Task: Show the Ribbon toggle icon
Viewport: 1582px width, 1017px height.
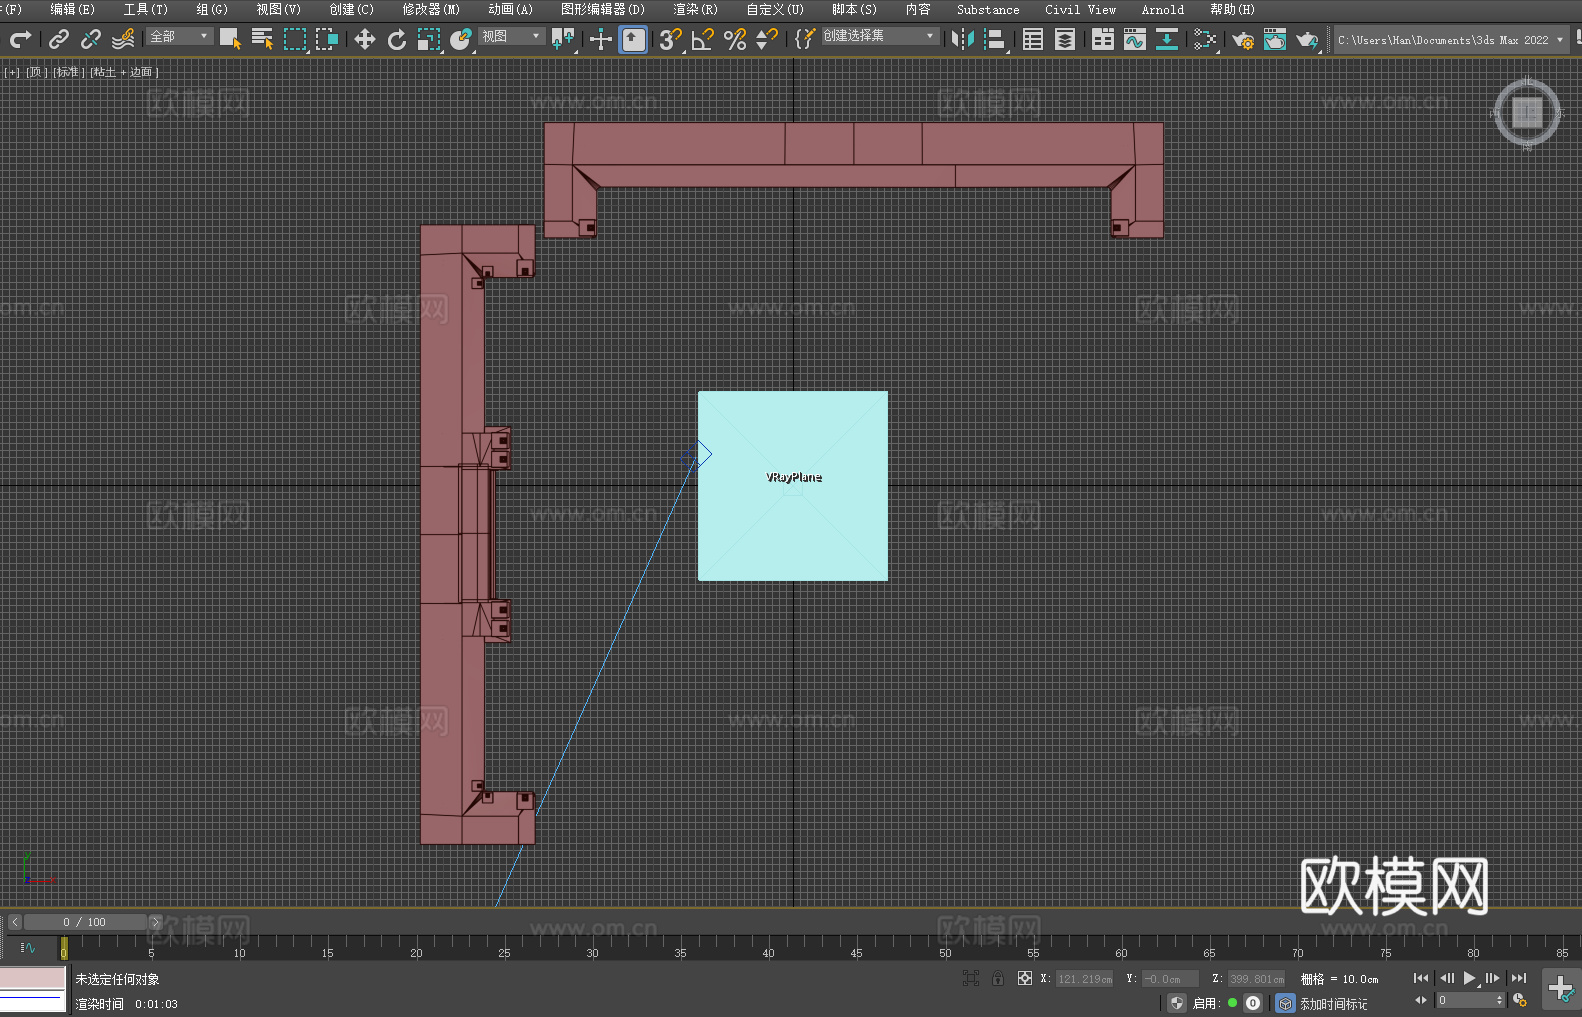Action: [x=1103, y=39]
